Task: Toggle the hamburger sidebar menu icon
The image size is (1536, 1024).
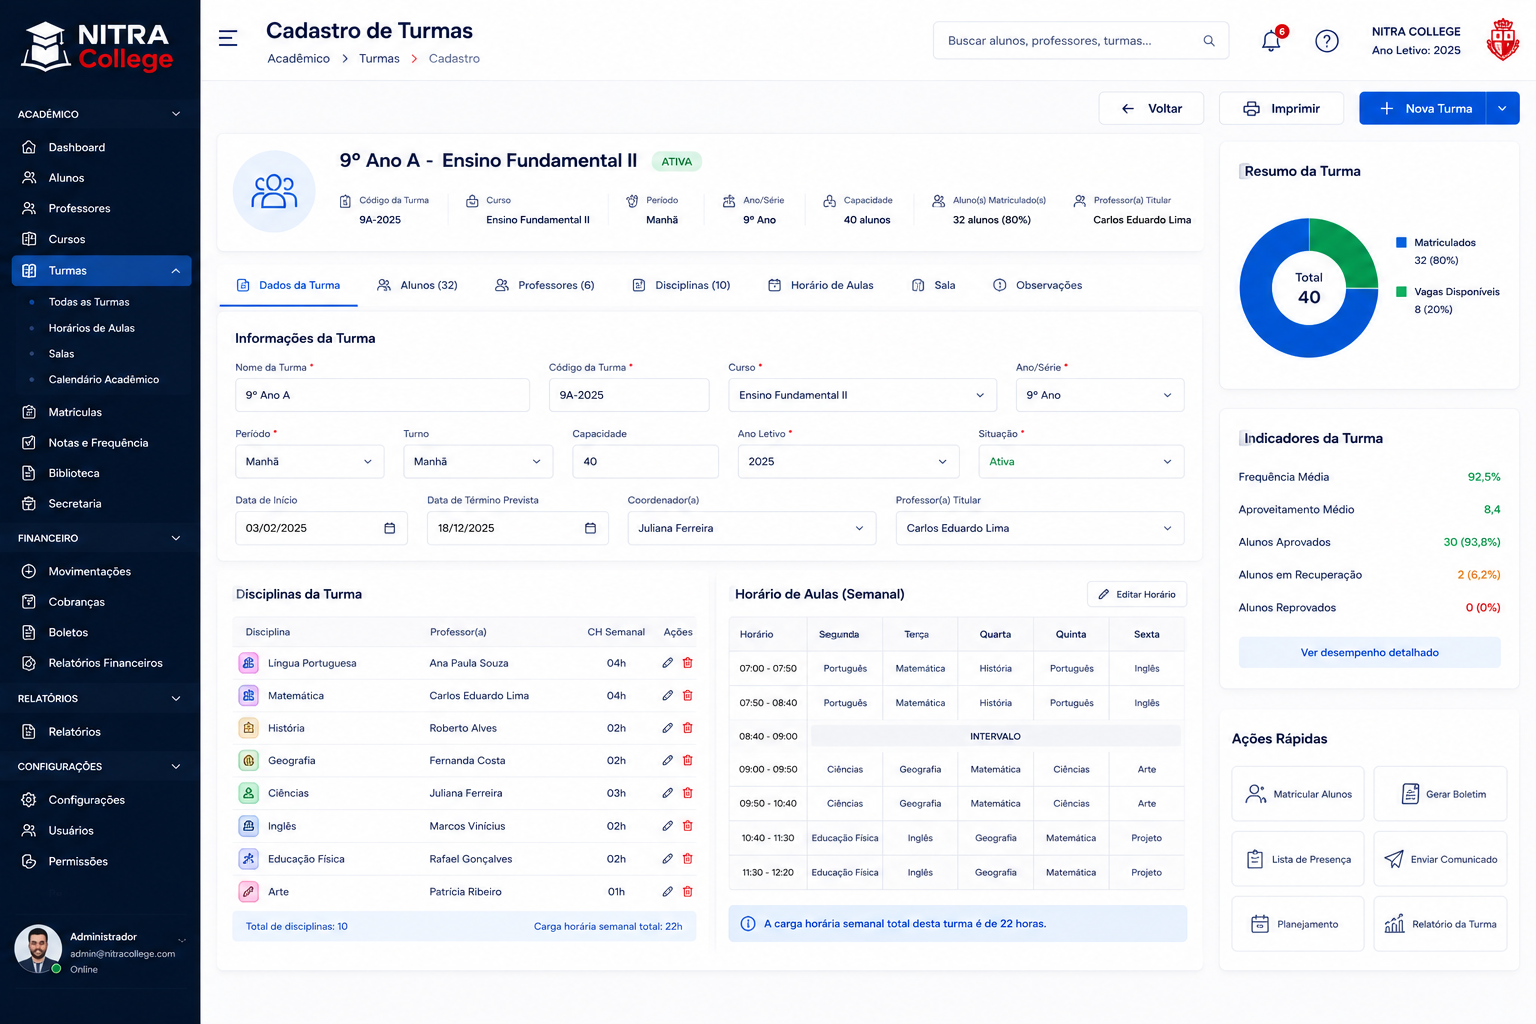Action: tap(228, 38)
